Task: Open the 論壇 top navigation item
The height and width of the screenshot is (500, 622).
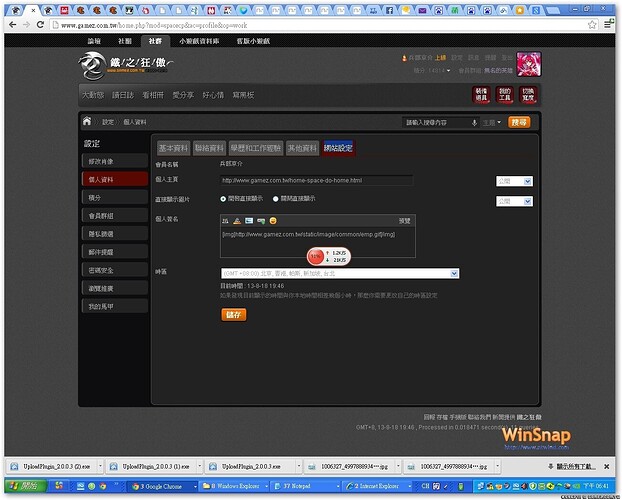Action: point(94,41)
